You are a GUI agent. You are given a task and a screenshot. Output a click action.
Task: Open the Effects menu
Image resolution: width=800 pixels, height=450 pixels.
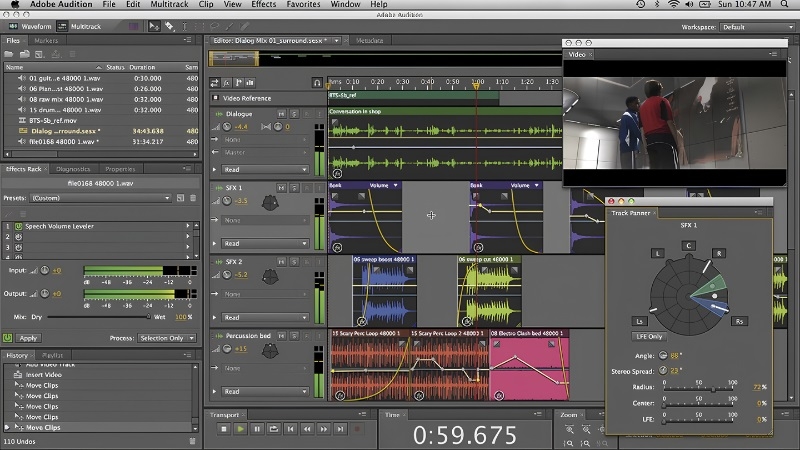coord(263,4)
